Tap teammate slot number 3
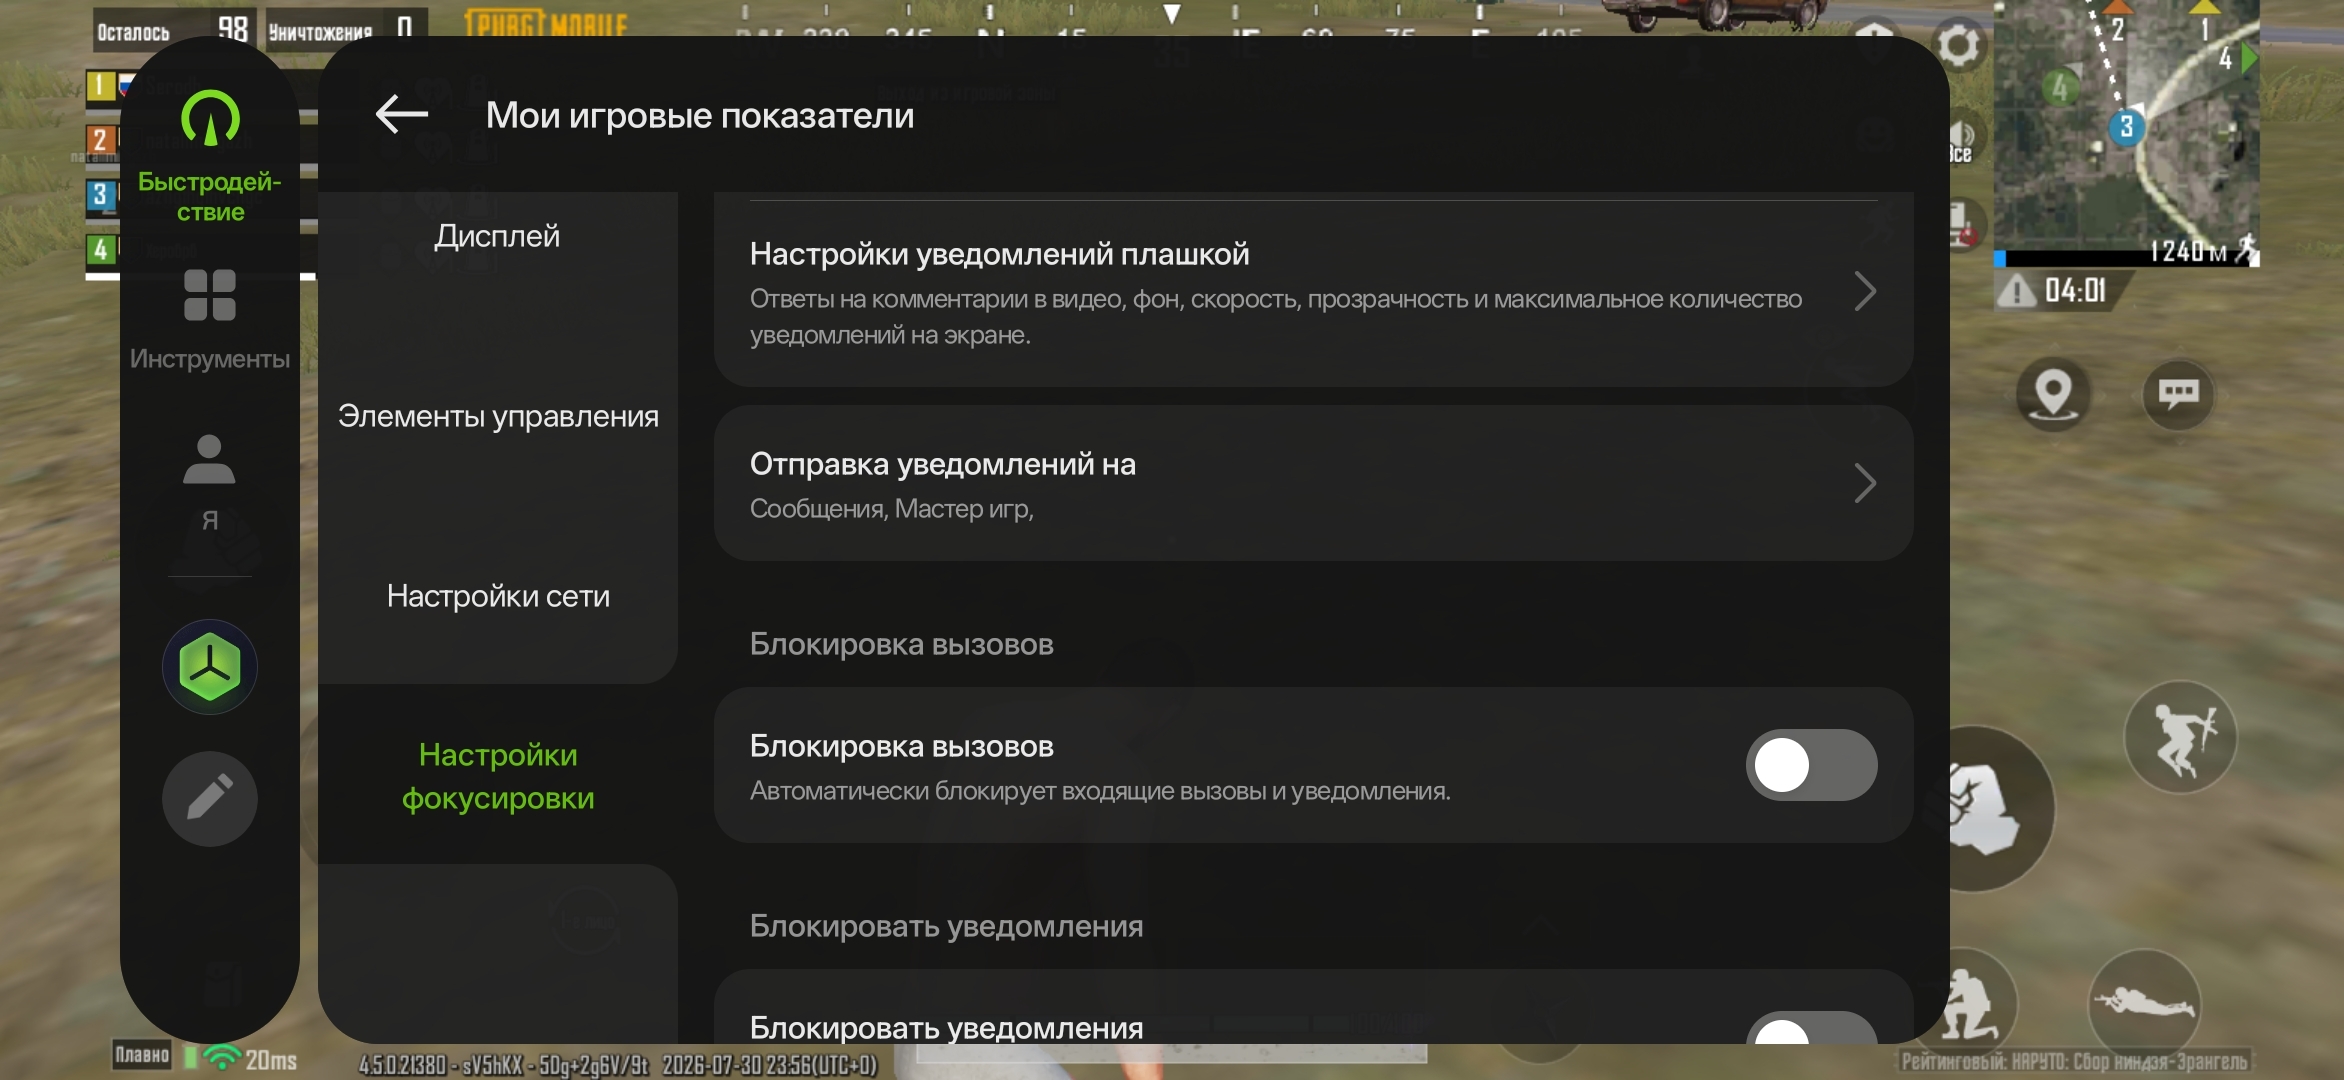Screen dimensions: 2344x1080 pyautogui.click(x=100, y=194)
